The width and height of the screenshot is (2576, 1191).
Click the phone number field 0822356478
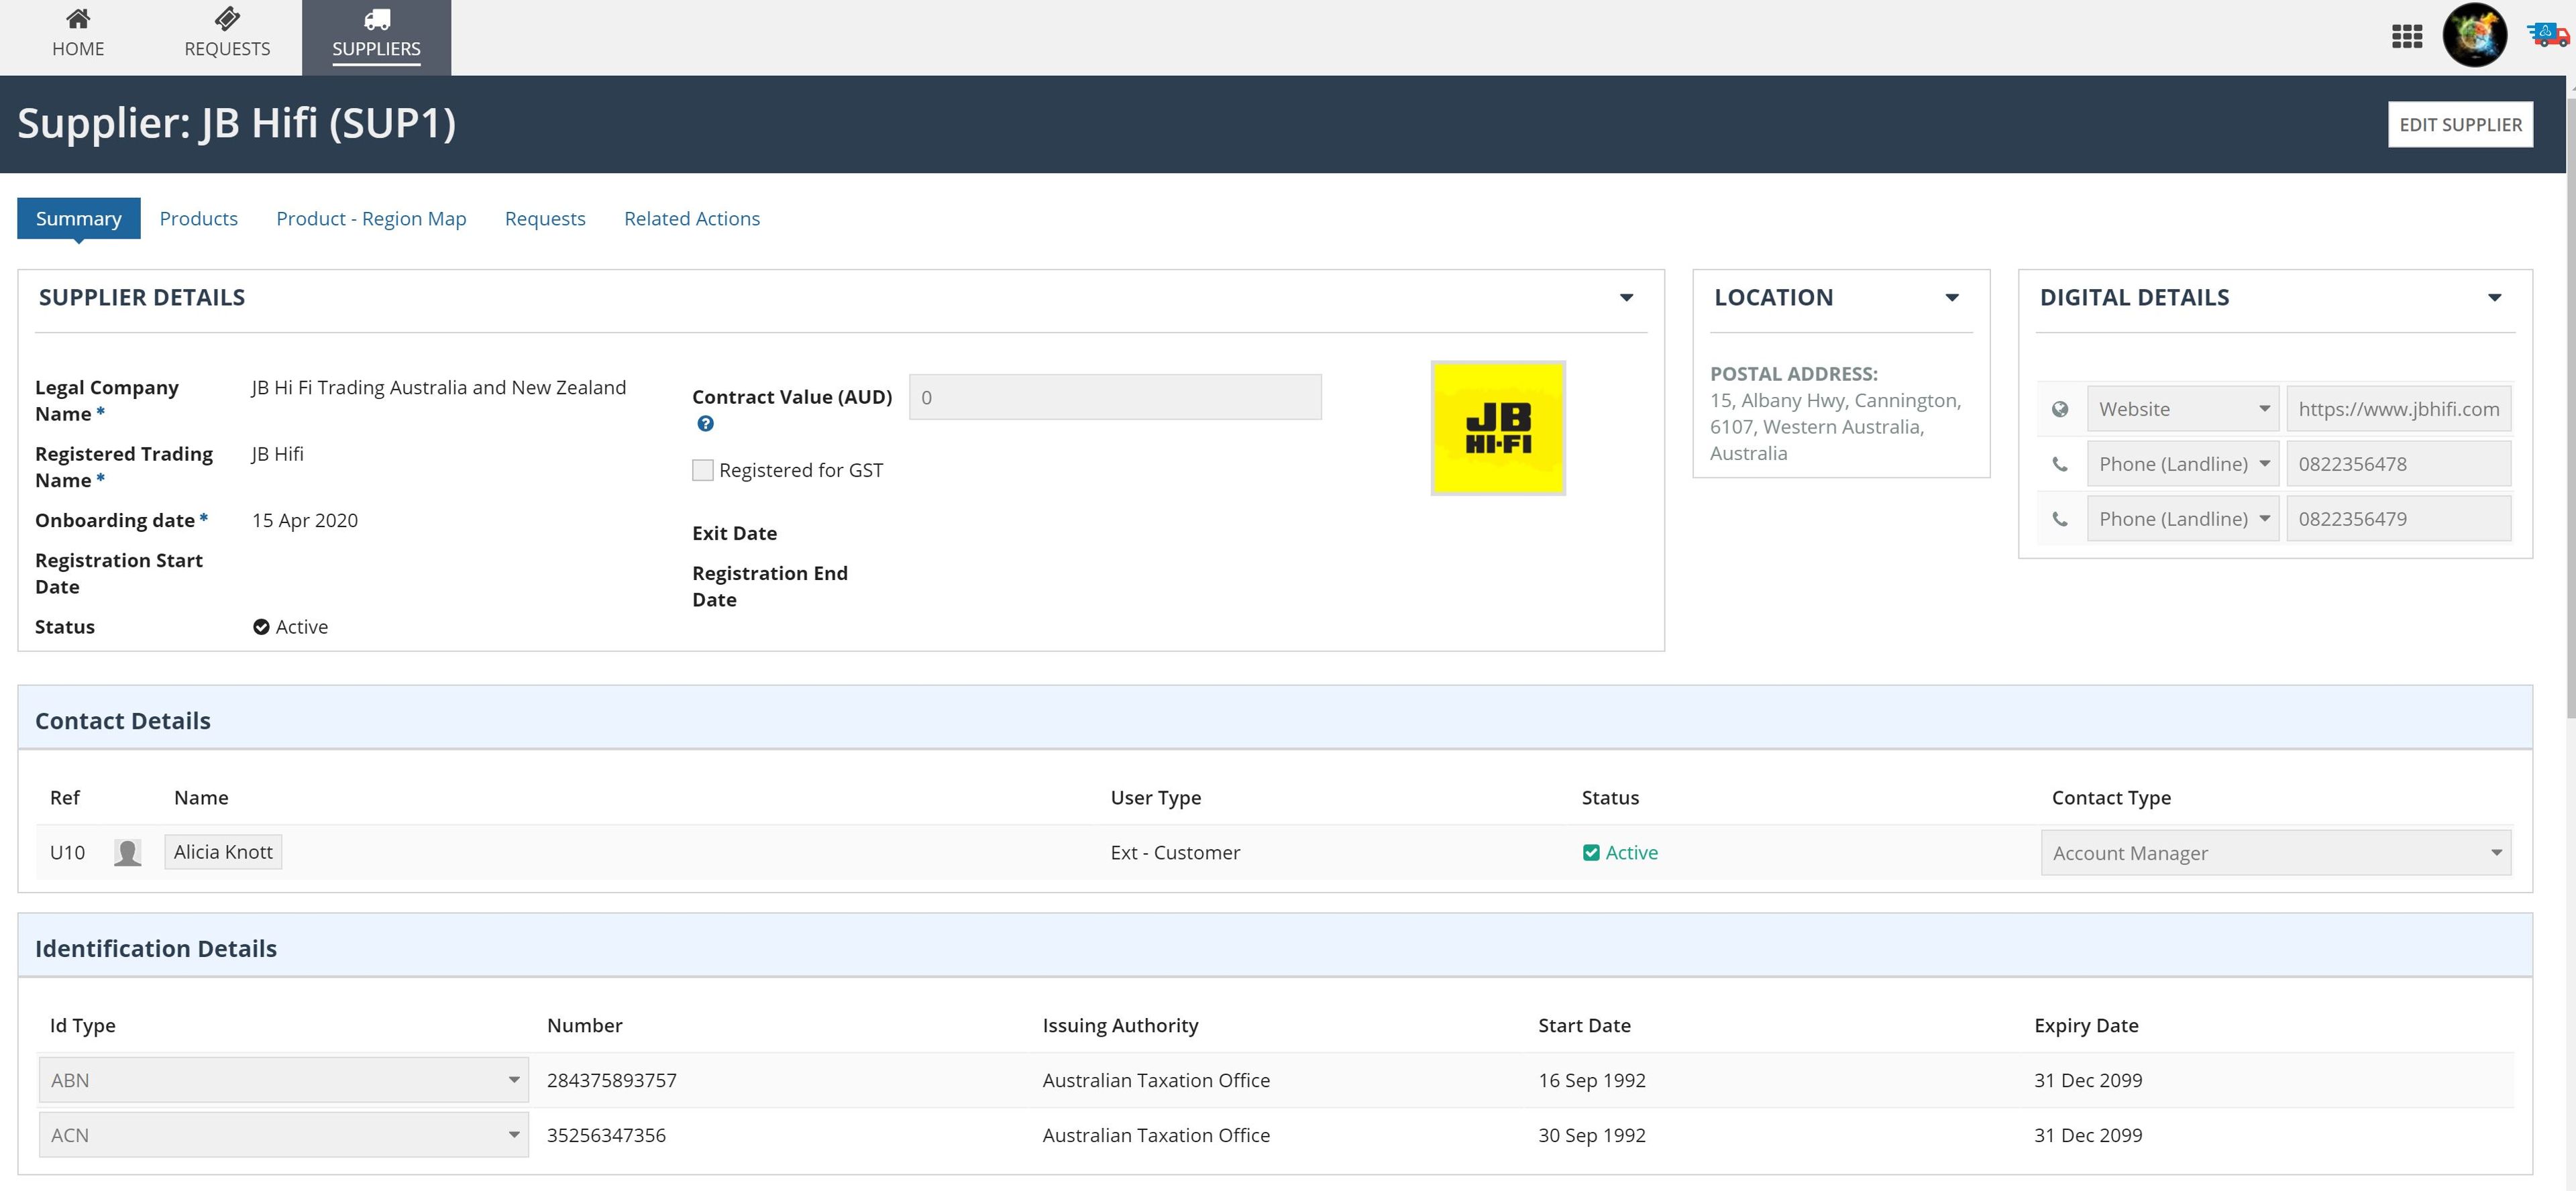click(x=2398, y=464)
